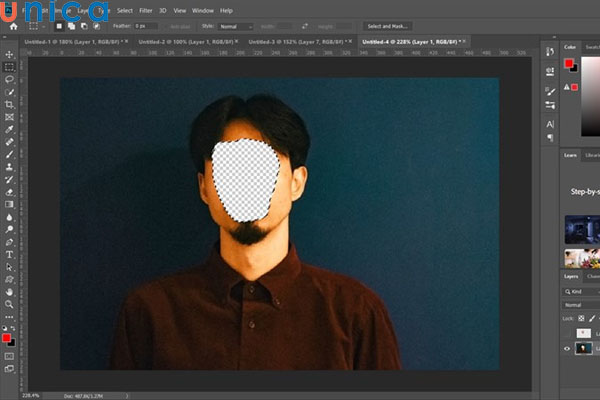Select the Lasso tool
600x400 pixels.
coord(9,80)
